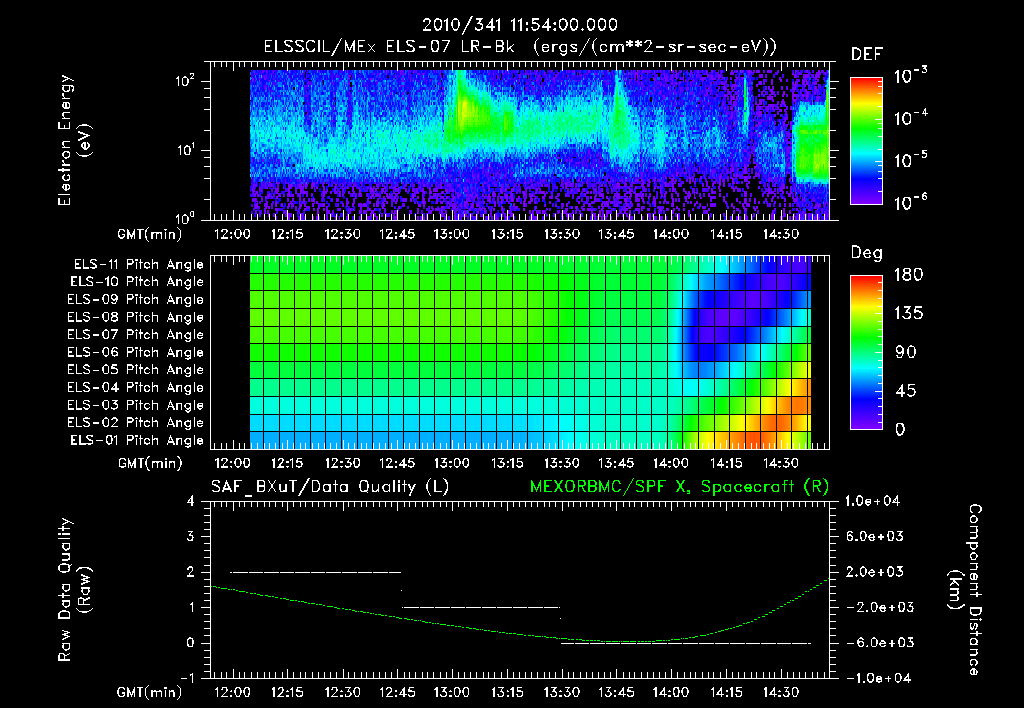Click the 6.0e+03 right-axis value
The width and height of the screenshot is (1024, 708).
[874, 536]
